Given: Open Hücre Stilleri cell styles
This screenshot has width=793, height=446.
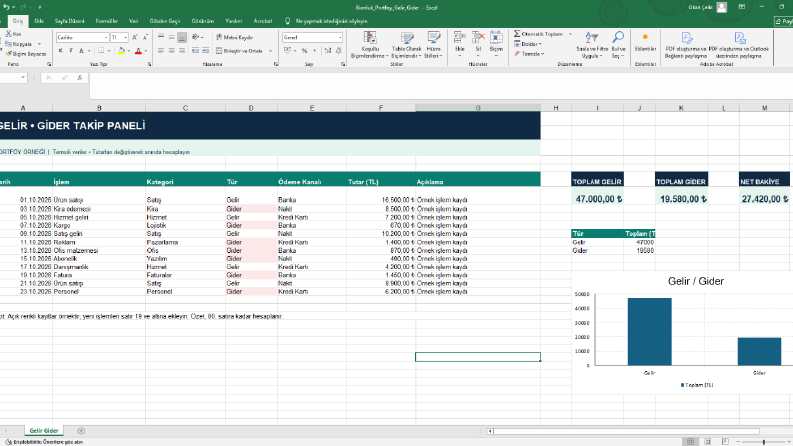Looking at the screenshot, I should pyautogui.click(x=433, y=45).
